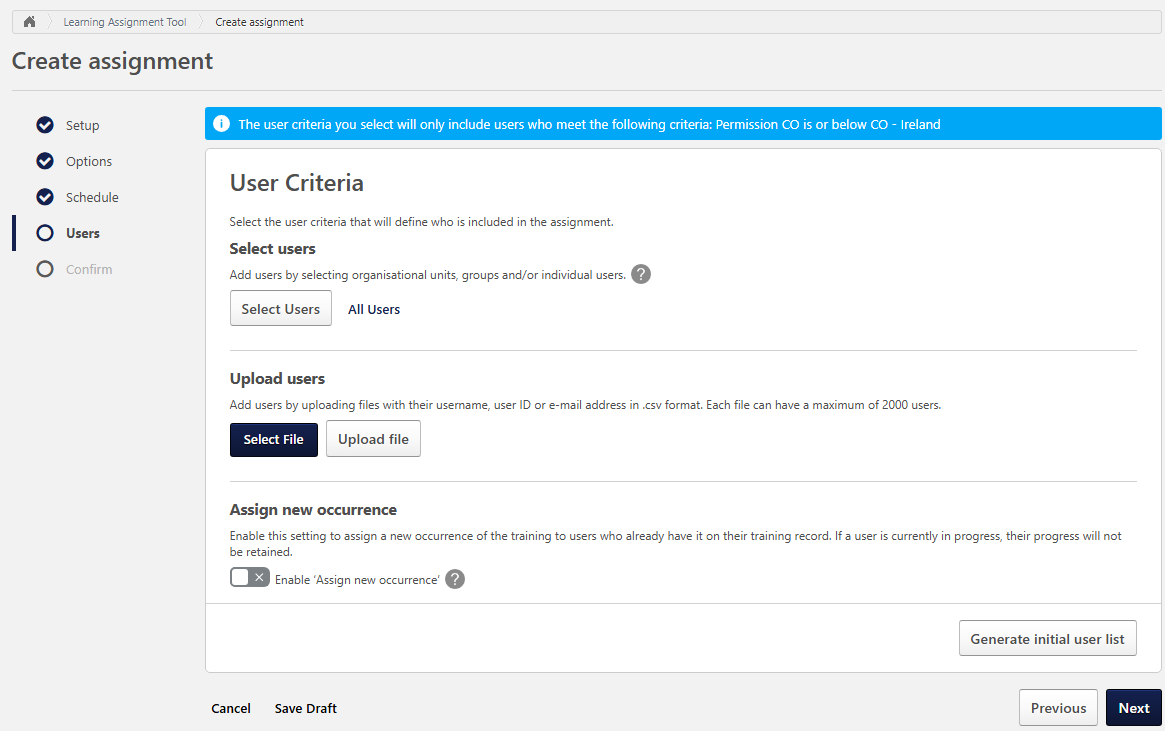Viewport: 1165px width, 731px height.
Task: Click help icon next to Assign new occurrence toggle
Action: 455,579
